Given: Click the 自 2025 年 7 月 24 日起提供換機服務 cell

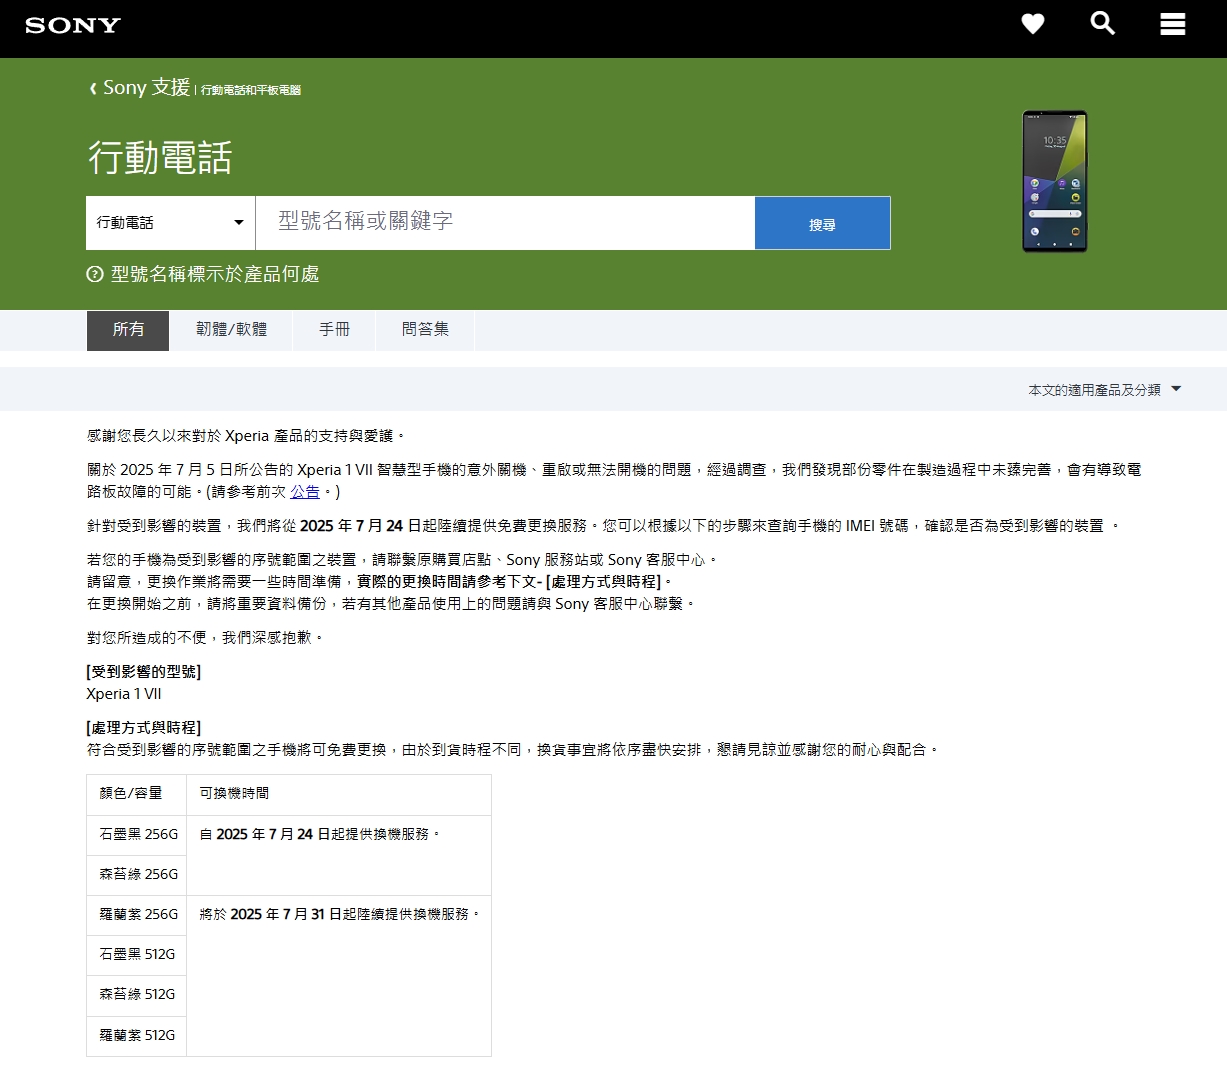Looking at the screenshot, I should (x=339, y=855).
